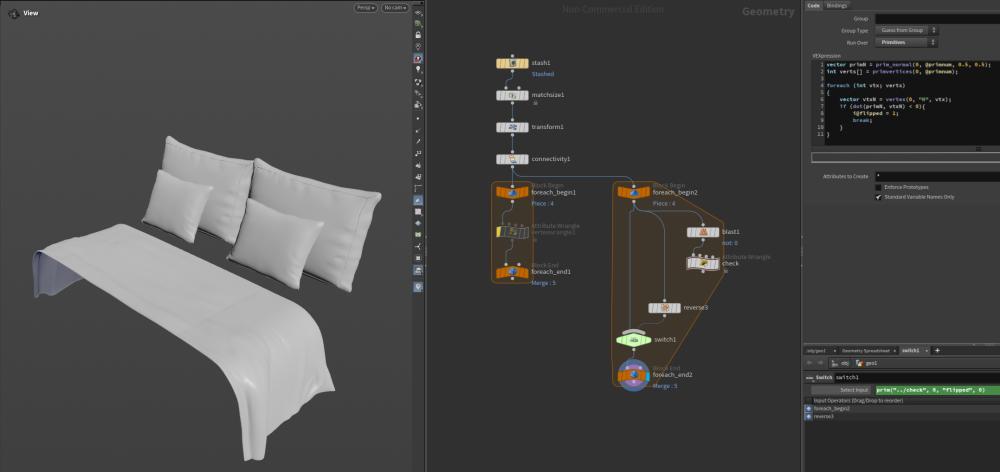
Task: Toggle Standard Variable Names Only checkbox
Action: click(878, 197)
